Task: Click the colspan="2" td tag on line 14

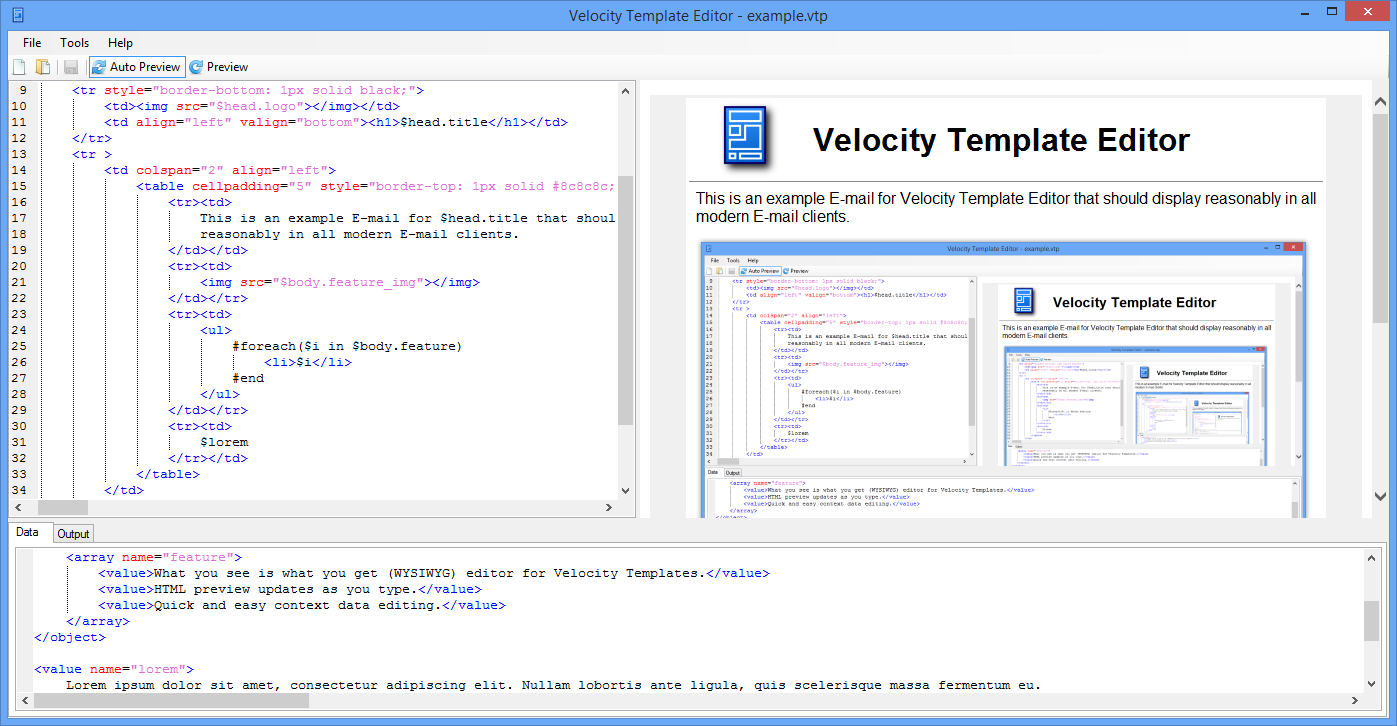Action: coord(220,170)
